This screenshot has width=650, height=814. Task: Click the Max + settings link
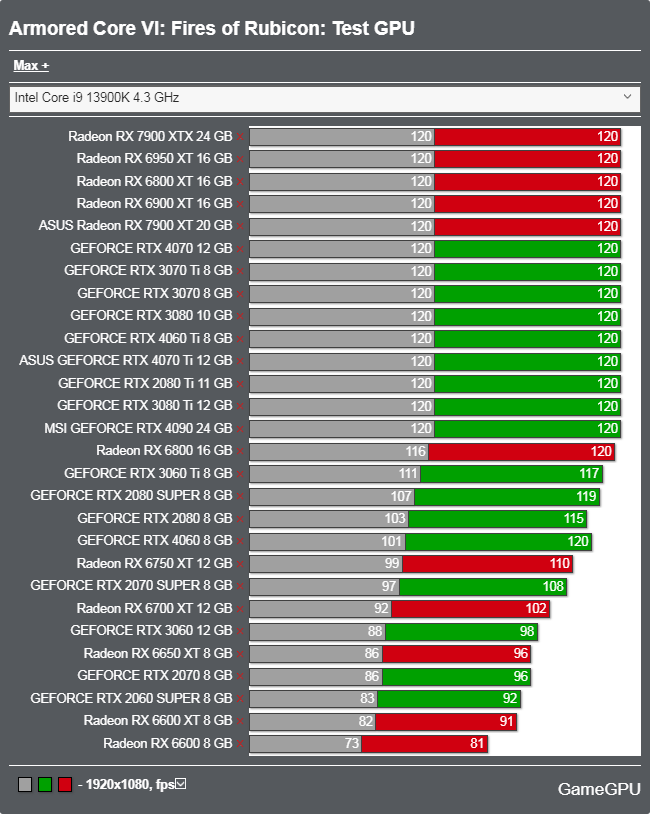(31, 66)
